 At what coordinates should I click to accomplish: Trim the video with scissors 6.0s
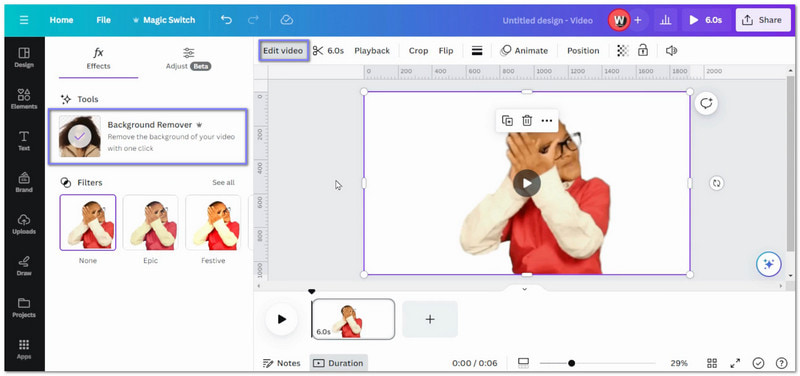coord(328,51)
